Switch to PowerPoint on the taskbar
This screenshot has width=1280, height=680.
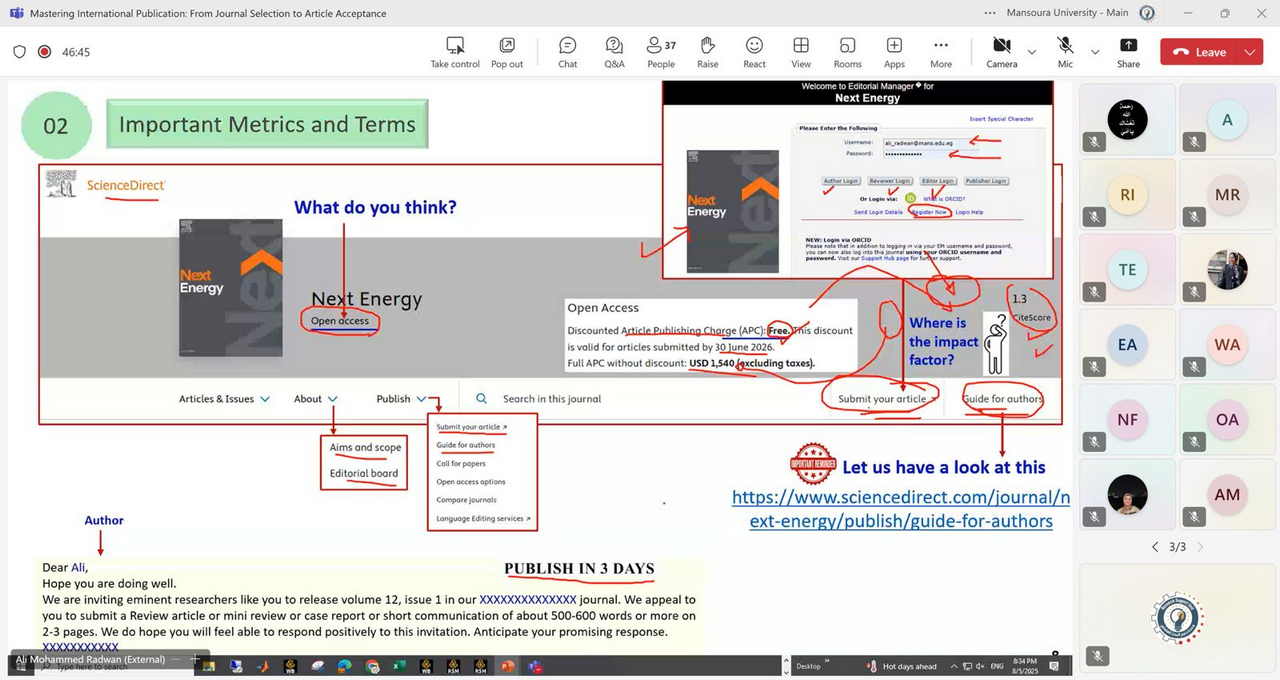[x=508, y=666]
